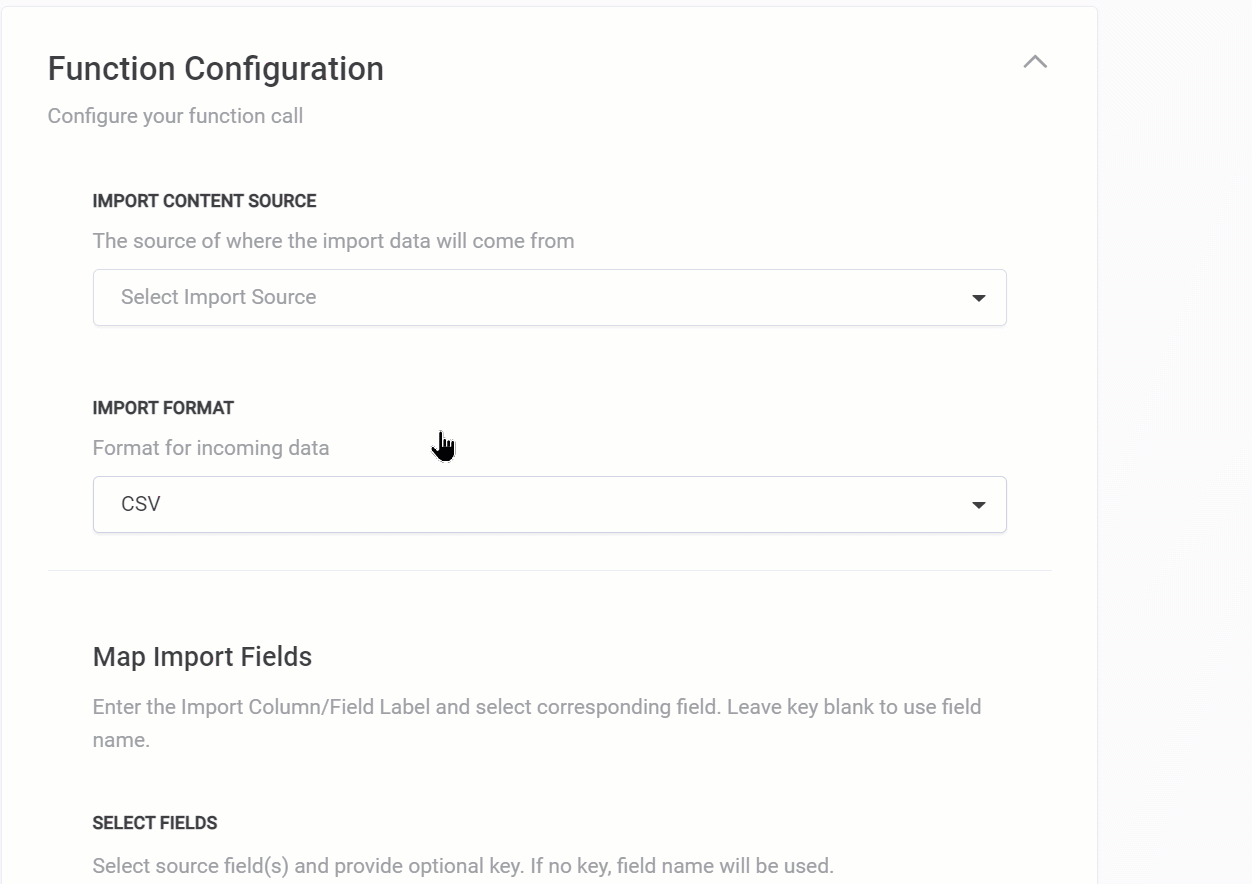Click the CSV value text
The image size is (1252, 884).
(x=141, y=504)
